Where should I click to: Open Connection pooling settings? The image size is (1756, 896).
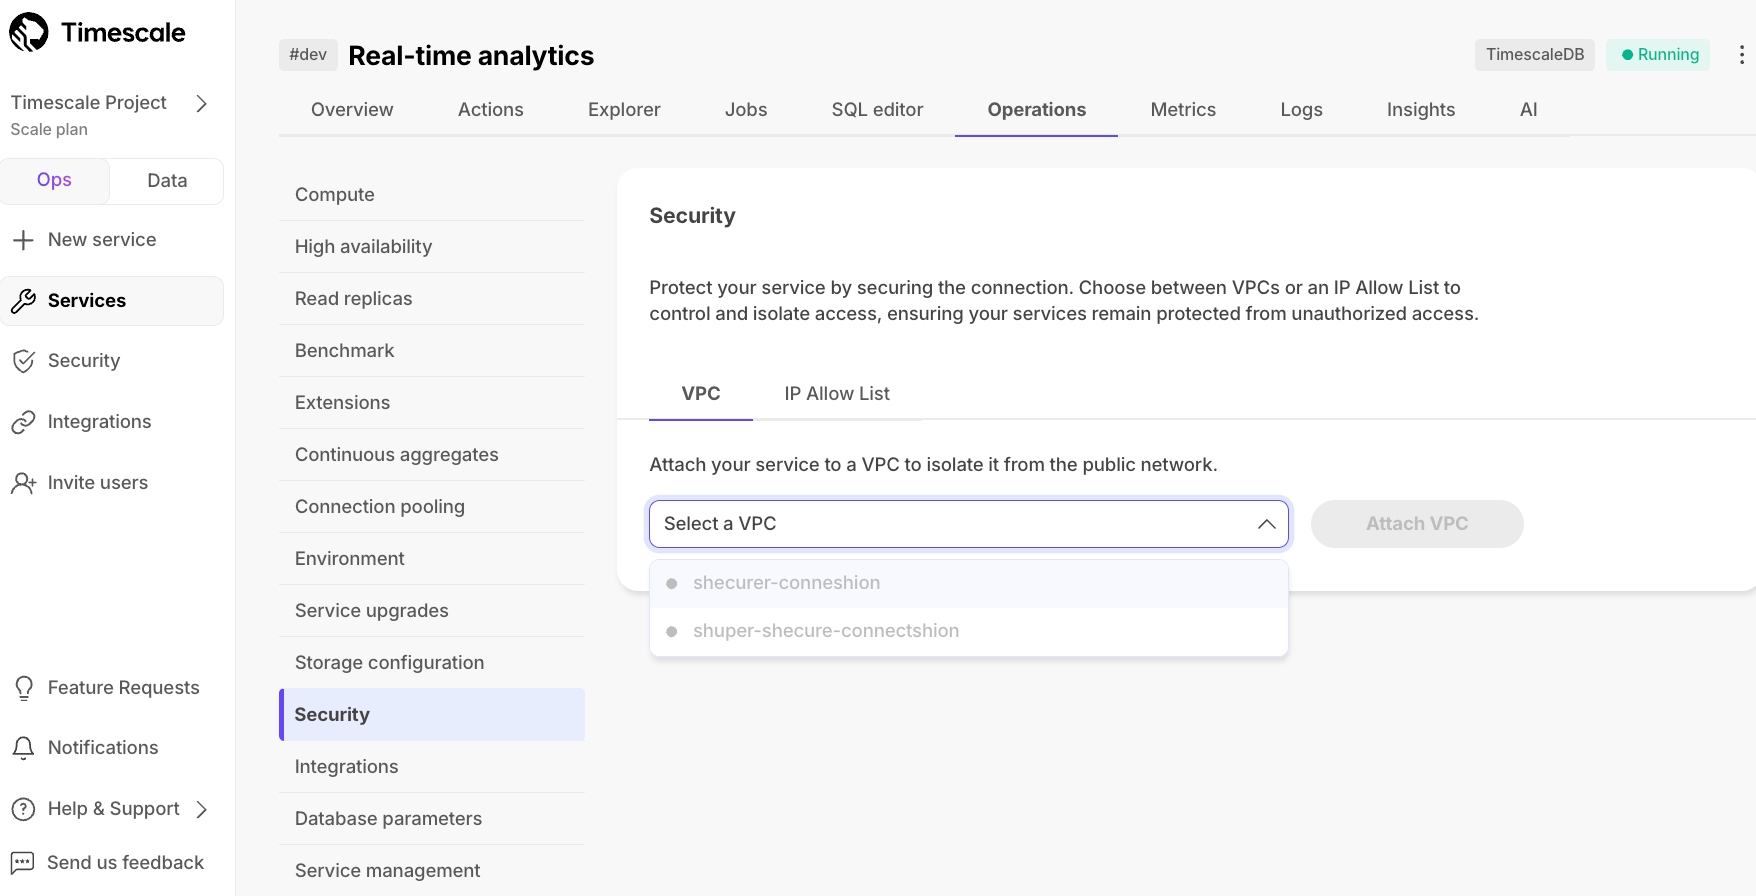pos(380,507)
